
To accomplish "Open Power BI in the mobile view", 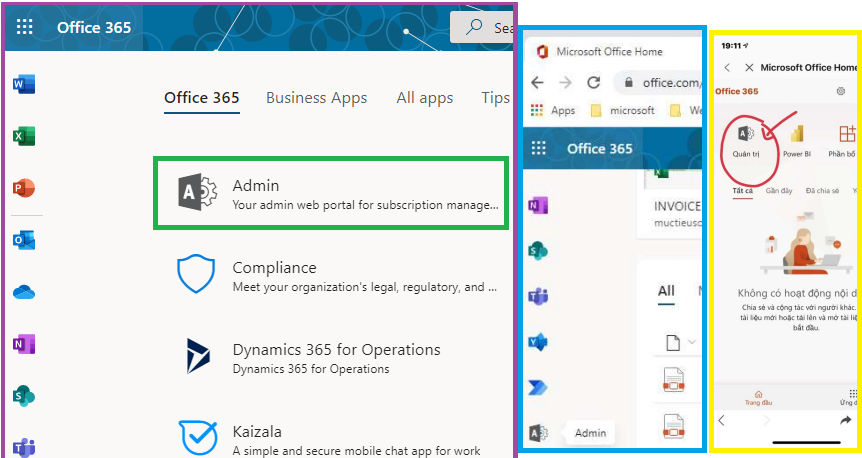I will (797, 141).
